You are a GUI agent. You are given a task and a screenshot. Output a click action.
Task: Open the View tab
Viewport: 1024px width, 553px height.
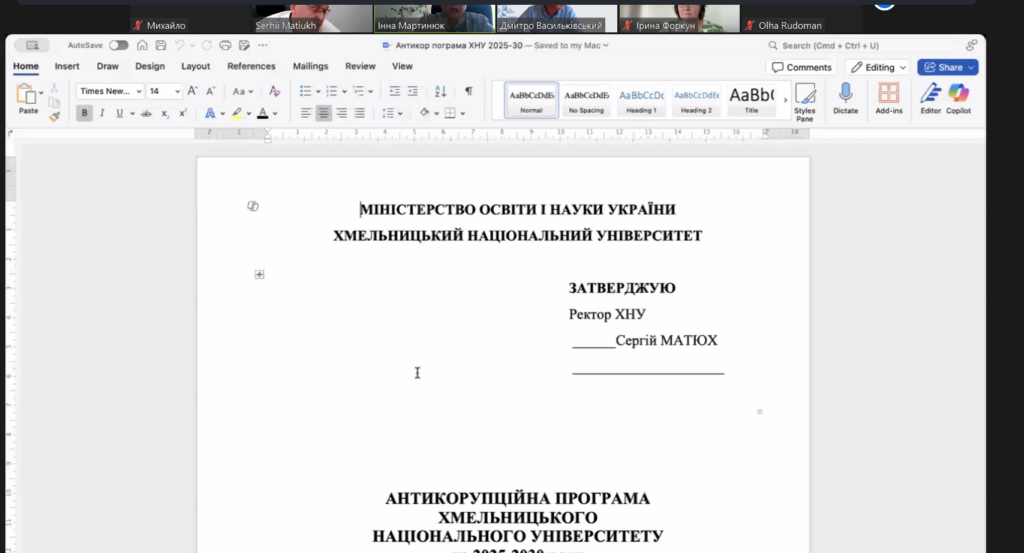[x=402, y=66]
